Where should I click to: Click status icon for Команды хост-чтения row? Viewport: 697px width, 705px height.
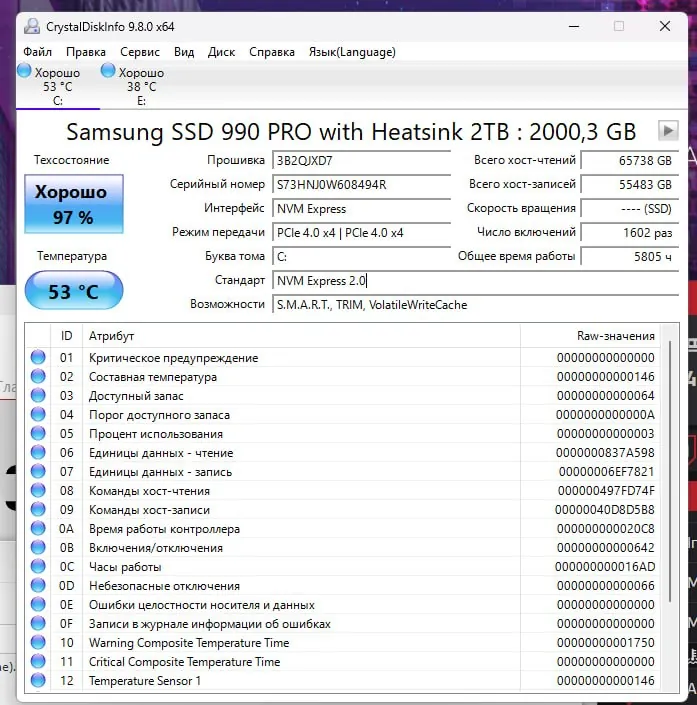coord(38,491)
